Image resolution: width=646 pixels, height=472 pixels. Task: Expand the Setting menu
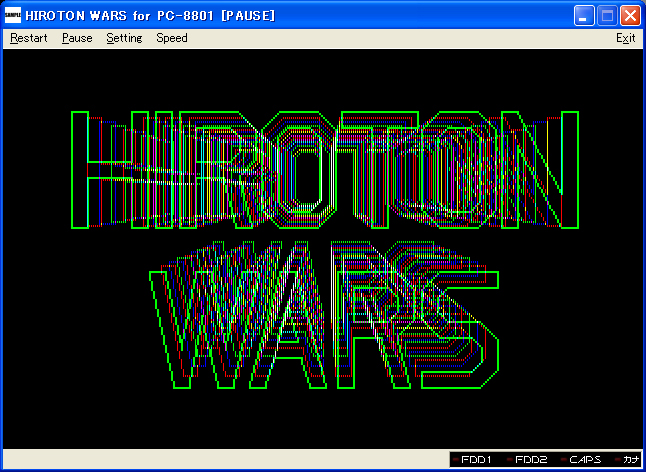pos(124,38)
